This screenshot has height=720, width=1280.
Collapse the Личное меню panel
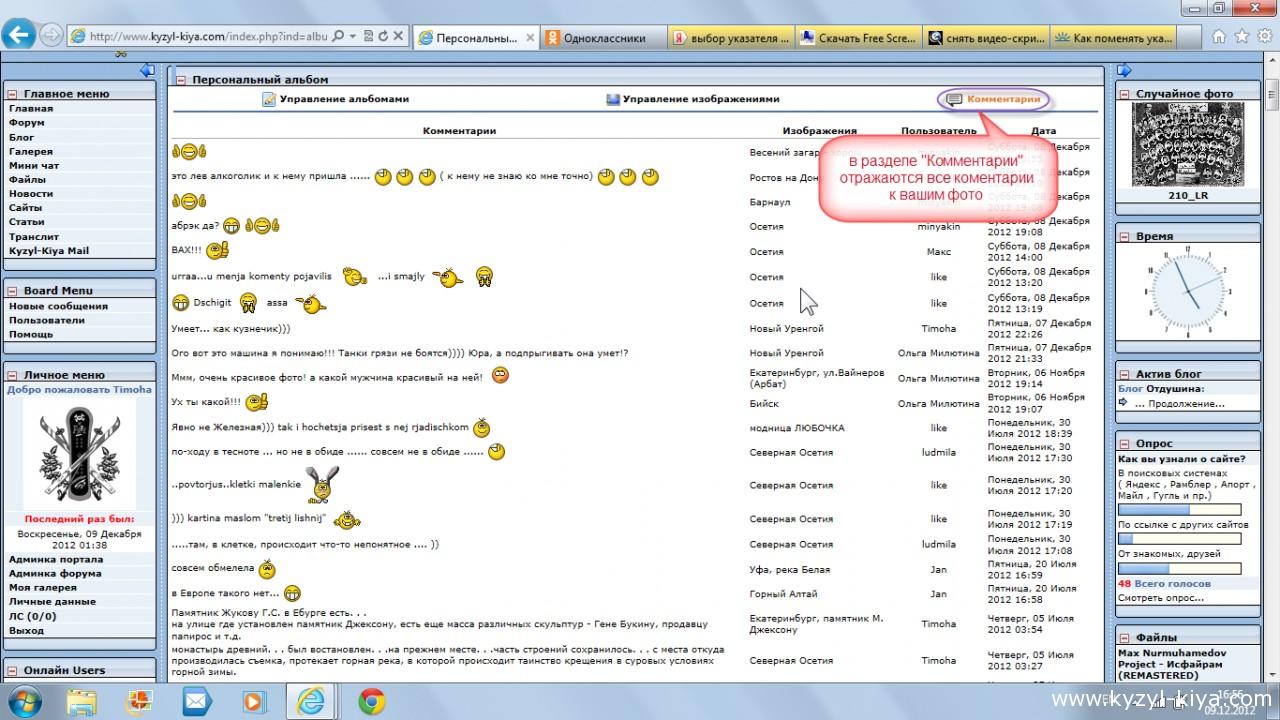pyautogui.click(x=11, y=375)
